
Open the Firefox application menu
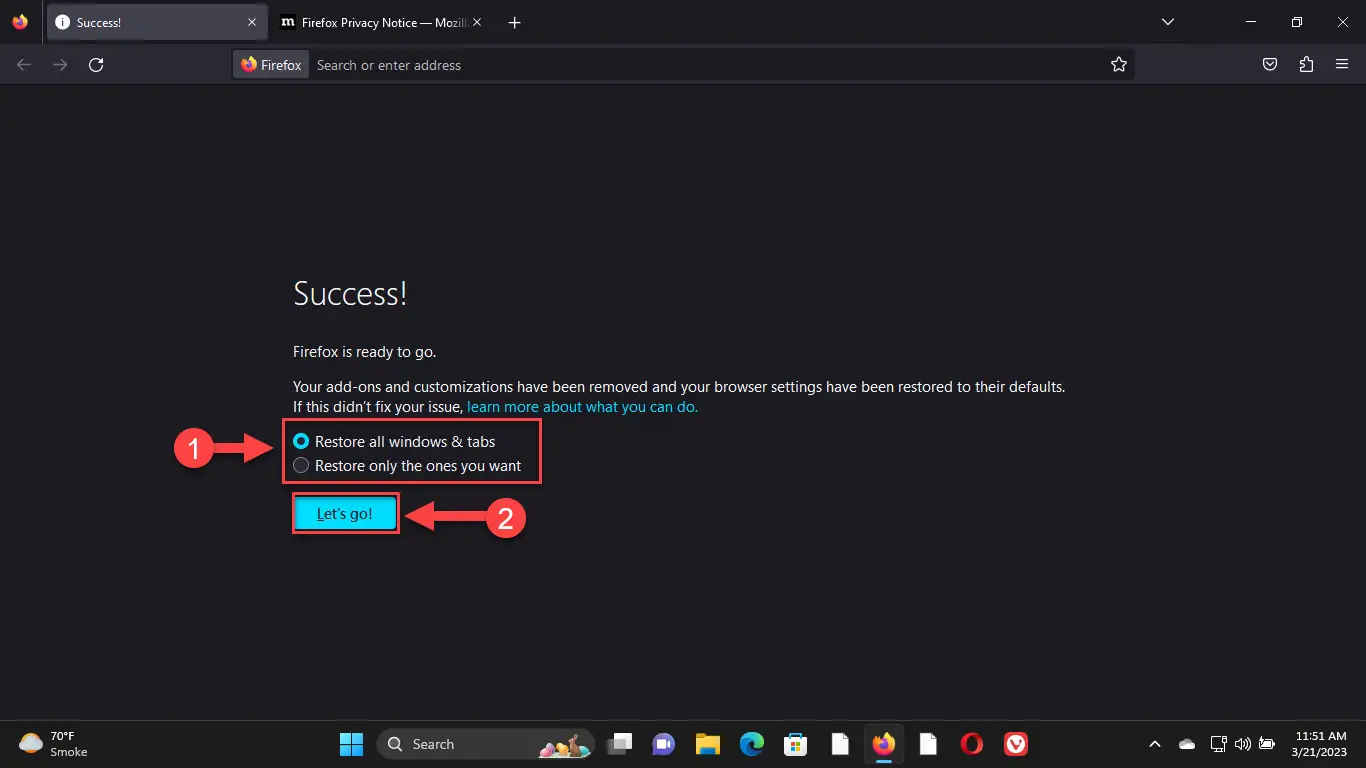[x=1342, y=65]
